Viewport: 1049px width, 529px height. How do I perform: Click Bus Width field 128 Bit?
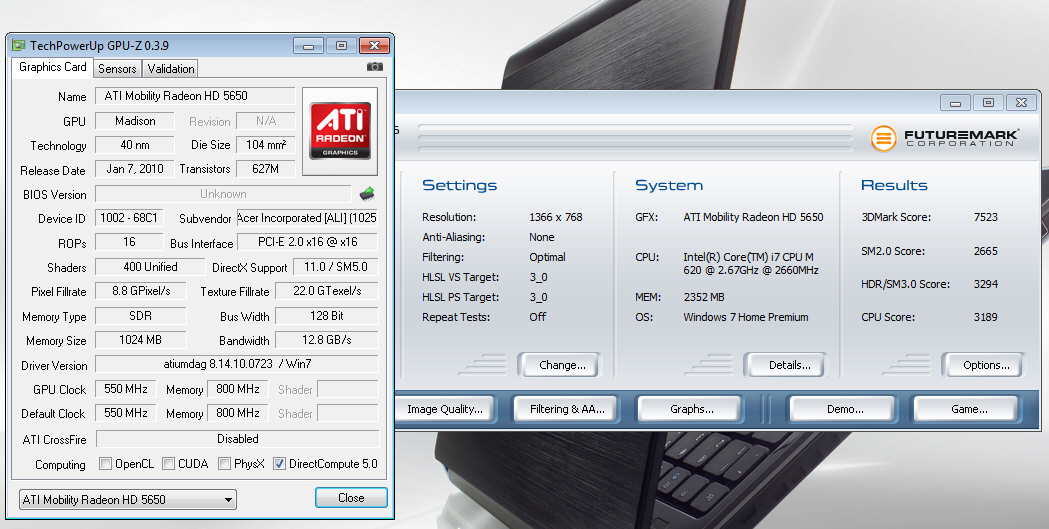327,316
